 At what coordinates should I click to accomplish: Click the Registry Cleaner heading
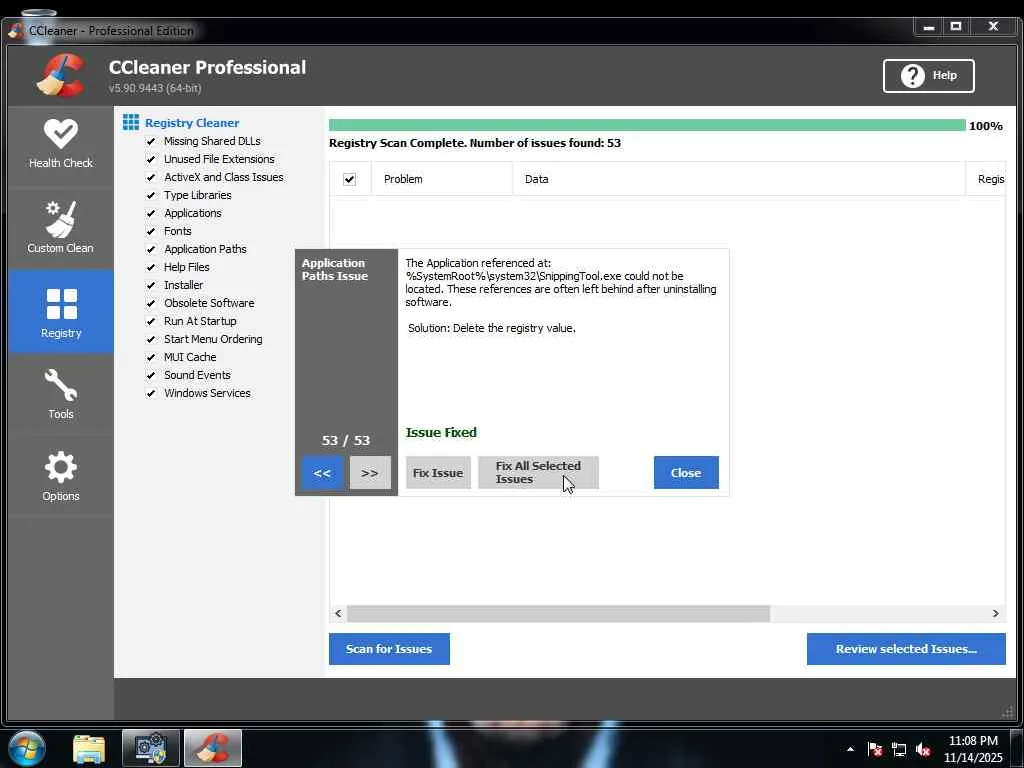click(192, 123)
